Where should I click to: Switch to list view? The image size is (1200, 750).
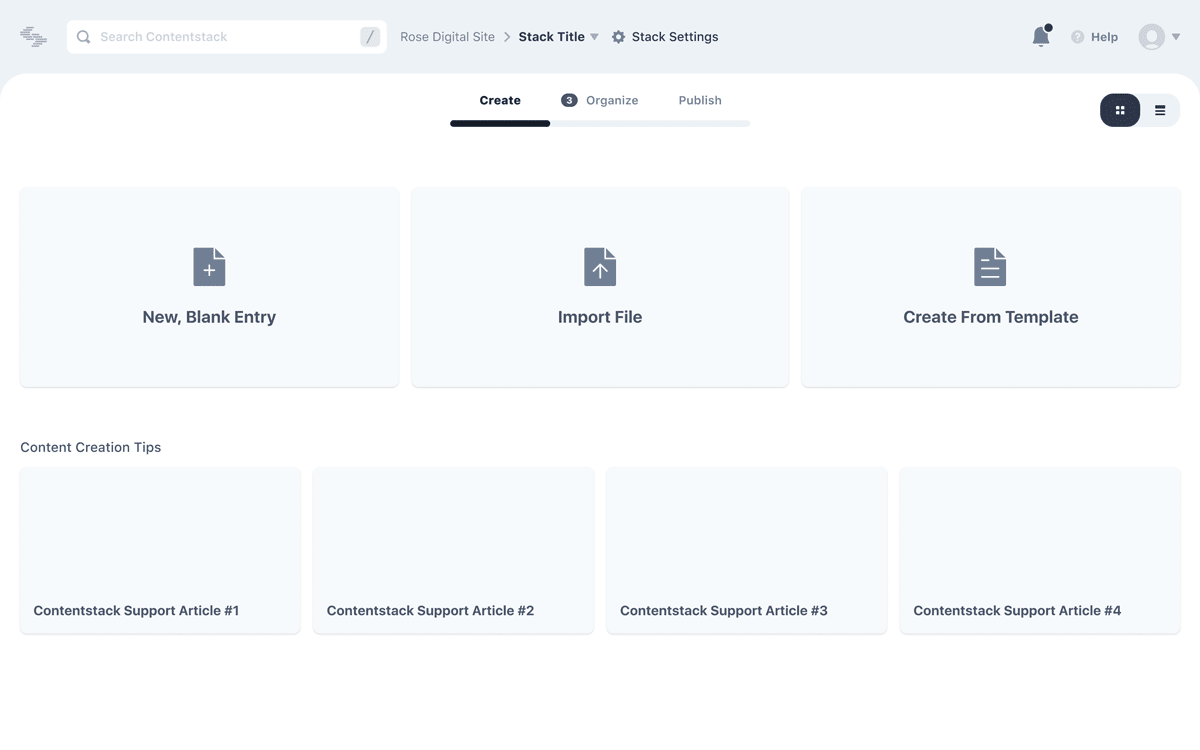click(x=1160, y=110)
